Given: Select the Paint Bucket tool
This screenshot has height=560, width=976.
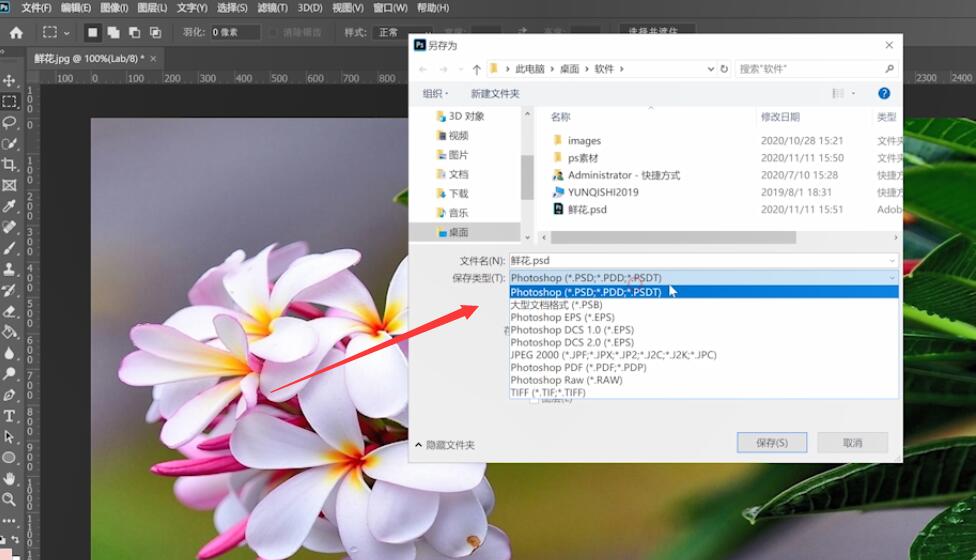Looking at the screenshot, I should pos(9,332).
